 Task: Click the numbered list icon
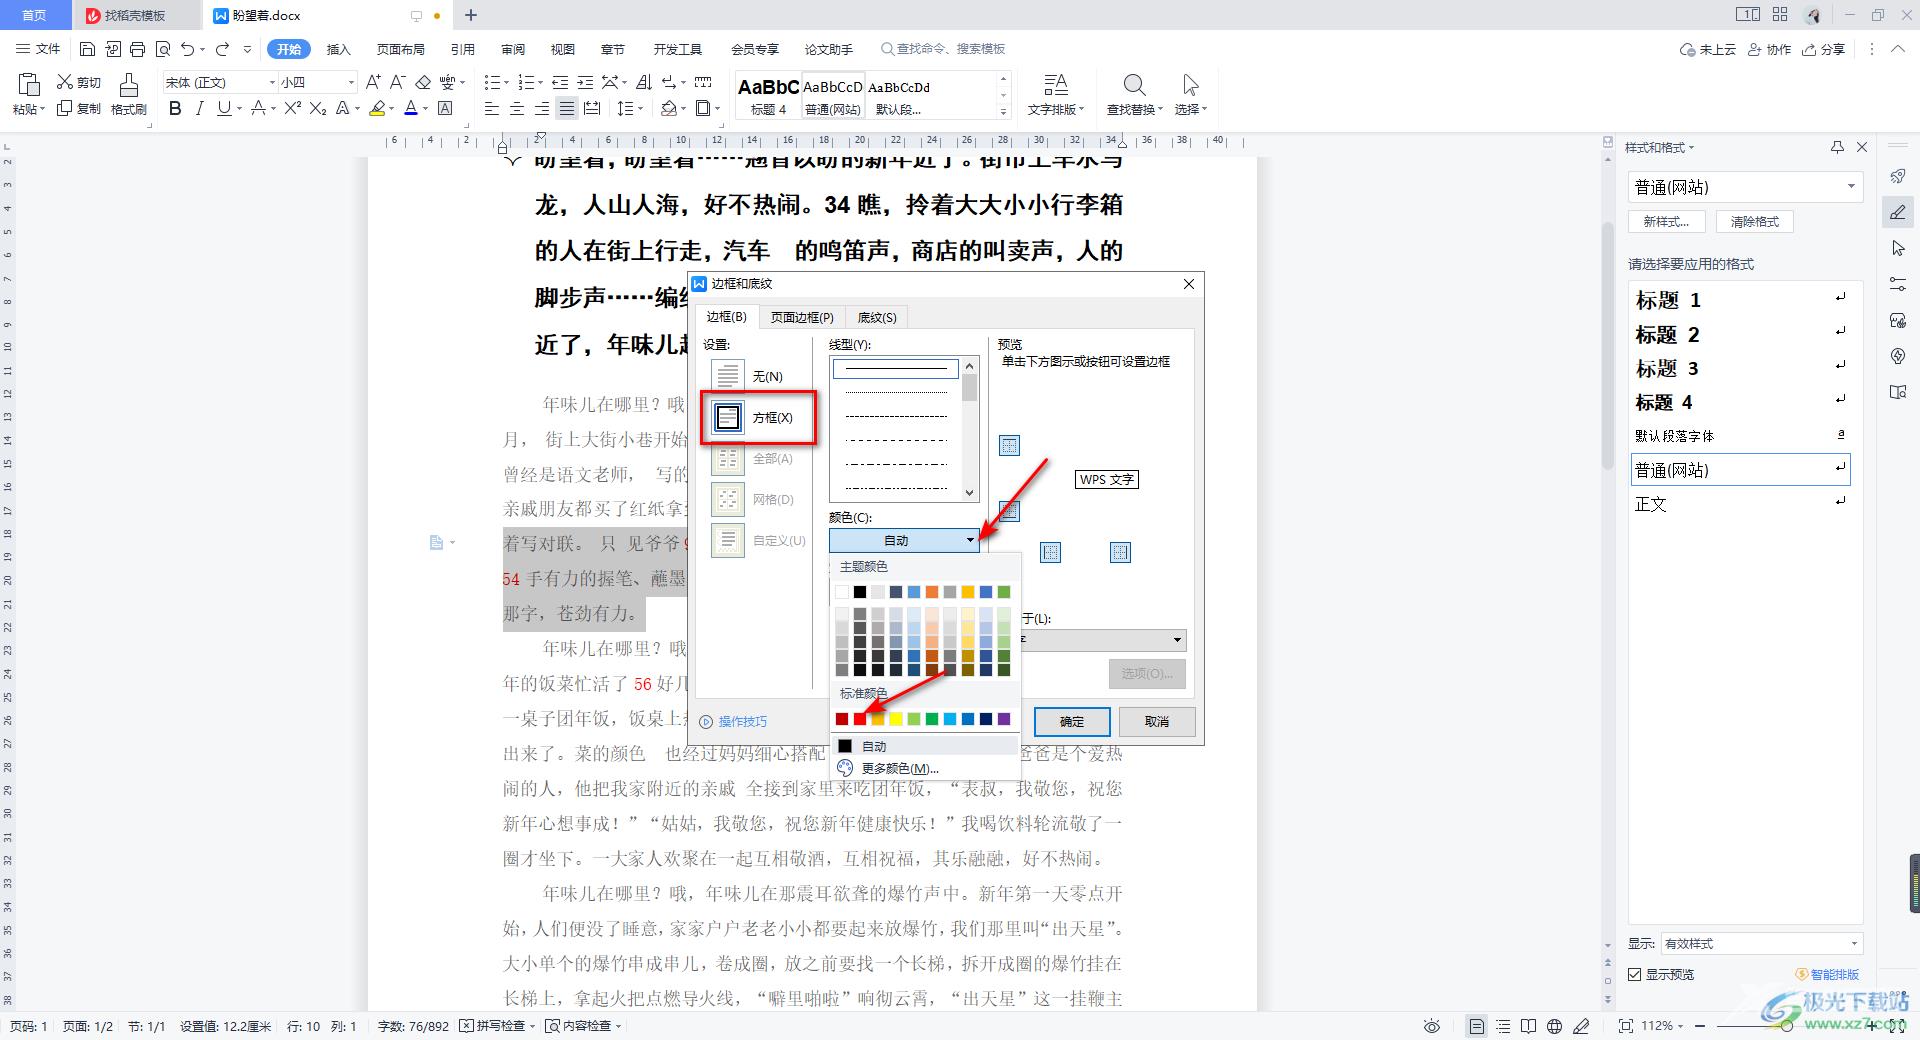525,82
